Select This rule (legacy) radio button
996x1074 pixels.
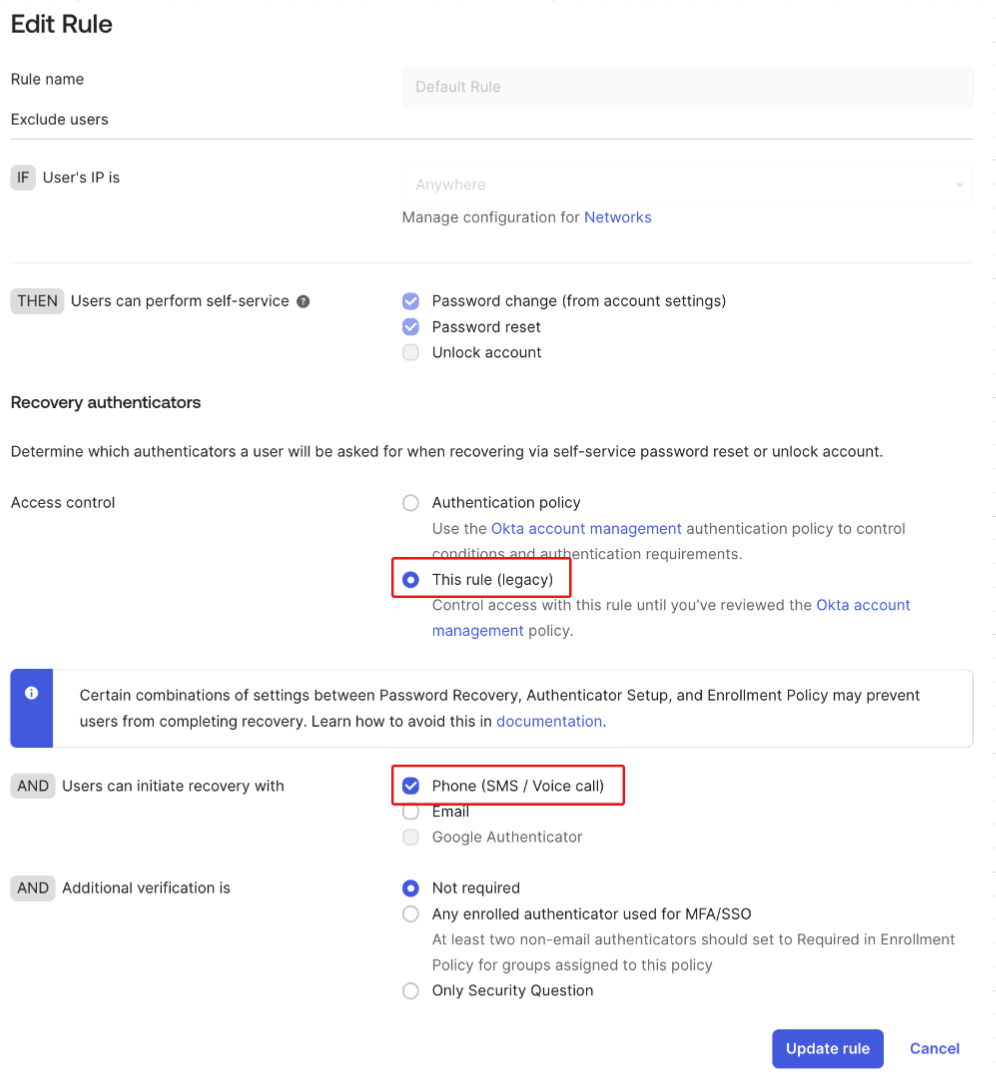click(410, 580)
